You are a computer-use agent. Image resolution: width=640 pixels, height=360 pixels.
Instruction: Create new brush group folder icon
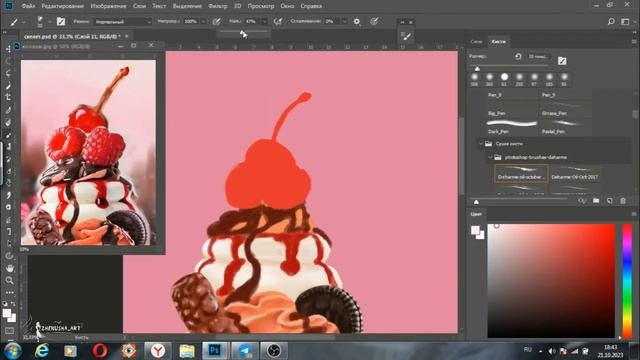596,200
